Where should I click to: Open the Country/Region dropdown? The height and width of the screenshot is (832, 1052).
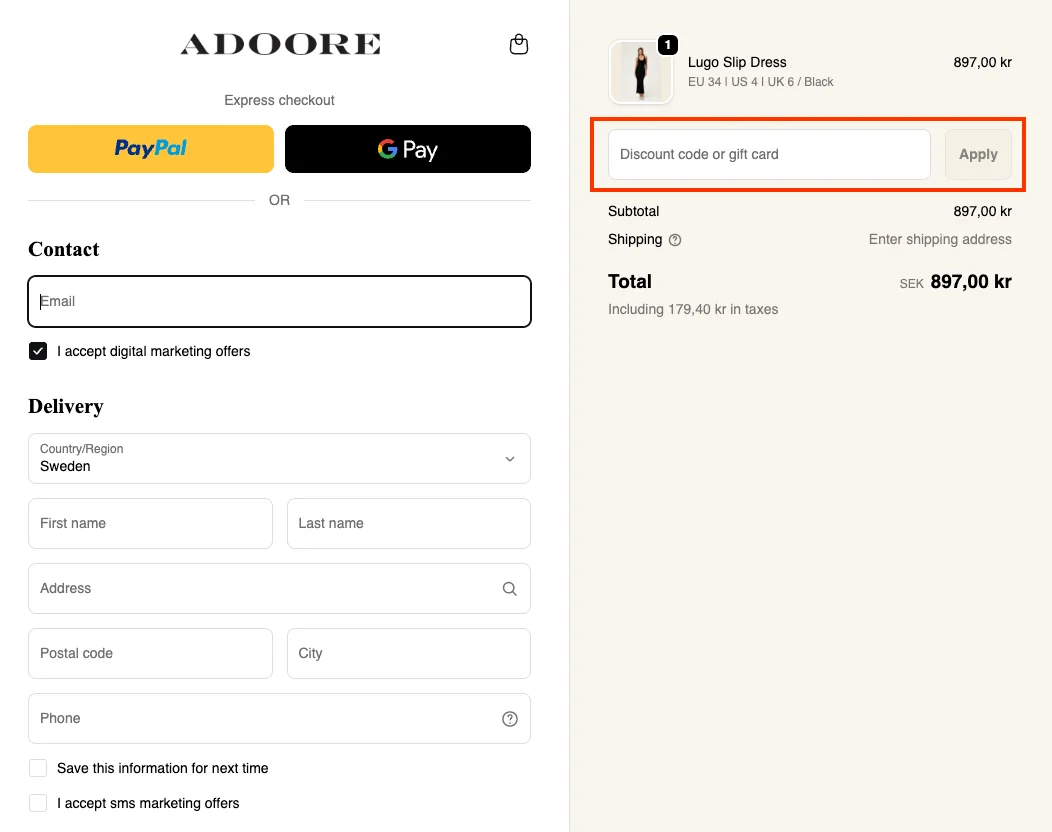279,458
